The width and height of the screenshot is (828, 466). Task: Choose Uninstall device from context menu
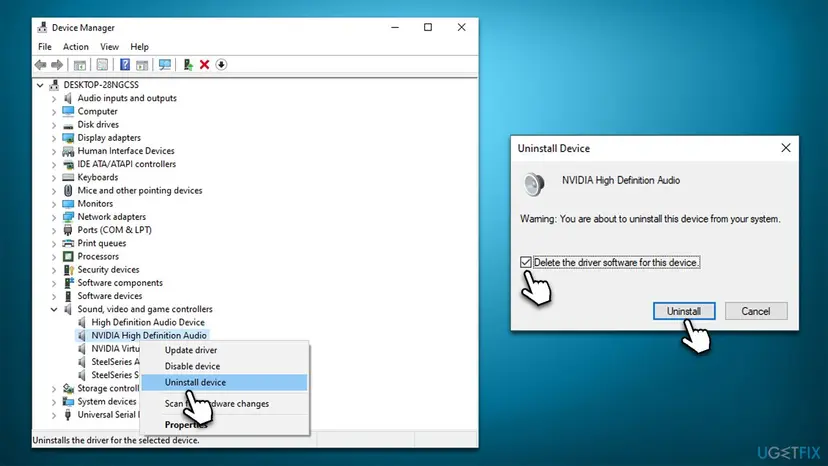point(224,382)
